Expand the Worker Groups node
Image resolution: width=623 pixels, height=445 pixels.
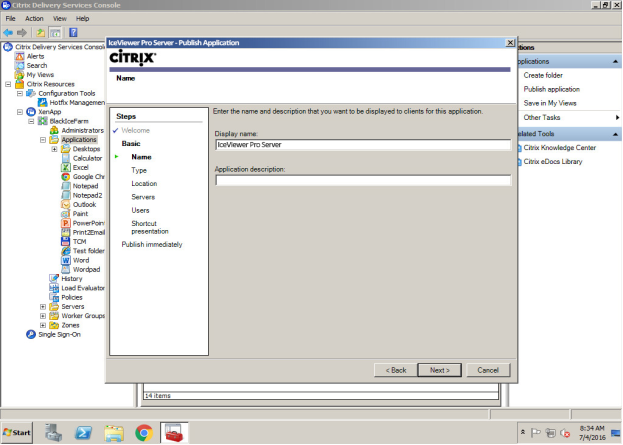(x=43, y=316)
